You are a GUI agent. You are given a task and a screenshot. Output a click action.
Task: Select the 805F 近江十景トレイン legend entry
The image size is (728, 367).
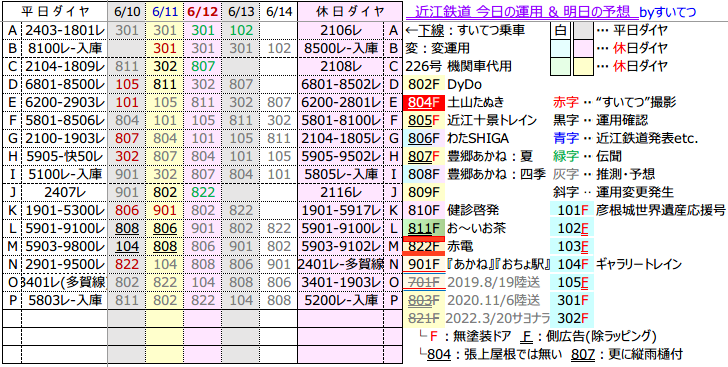(x=470, y=121)
